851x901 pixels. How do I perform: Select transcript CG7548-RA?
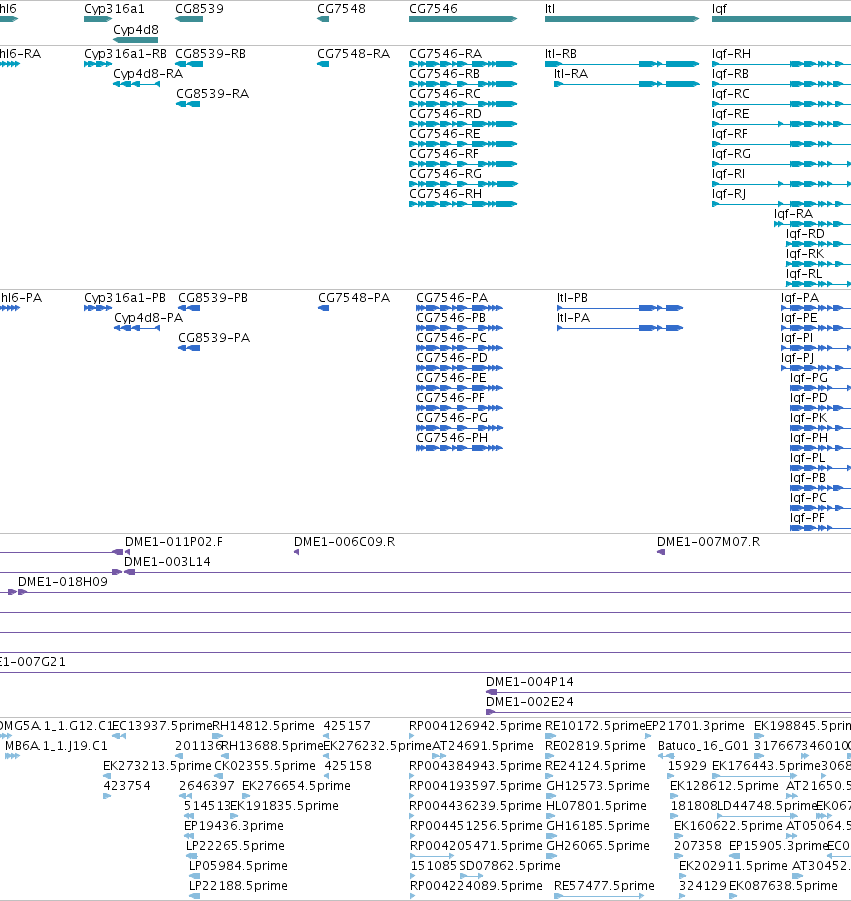click(353, 54)
